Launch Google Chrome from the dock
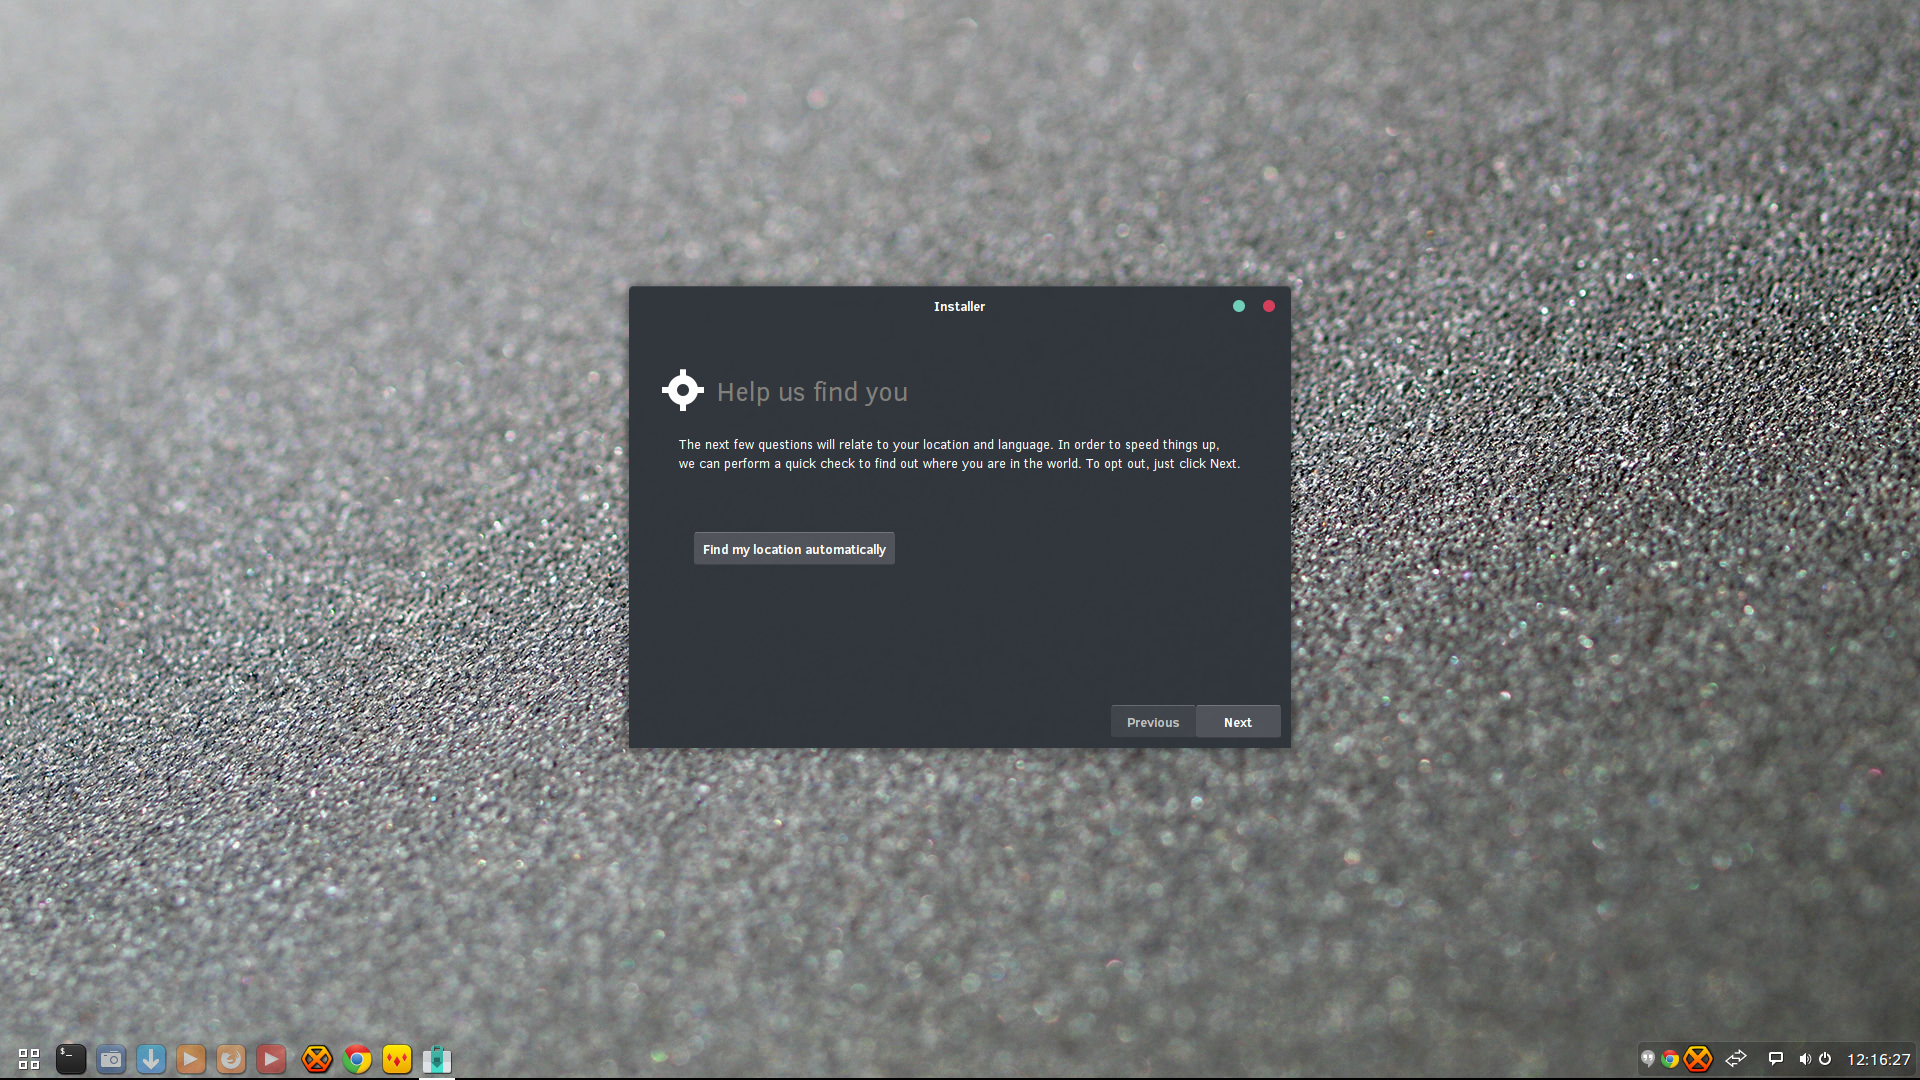Viewport: 1920px width, 1080px height. click(357, 1059)
